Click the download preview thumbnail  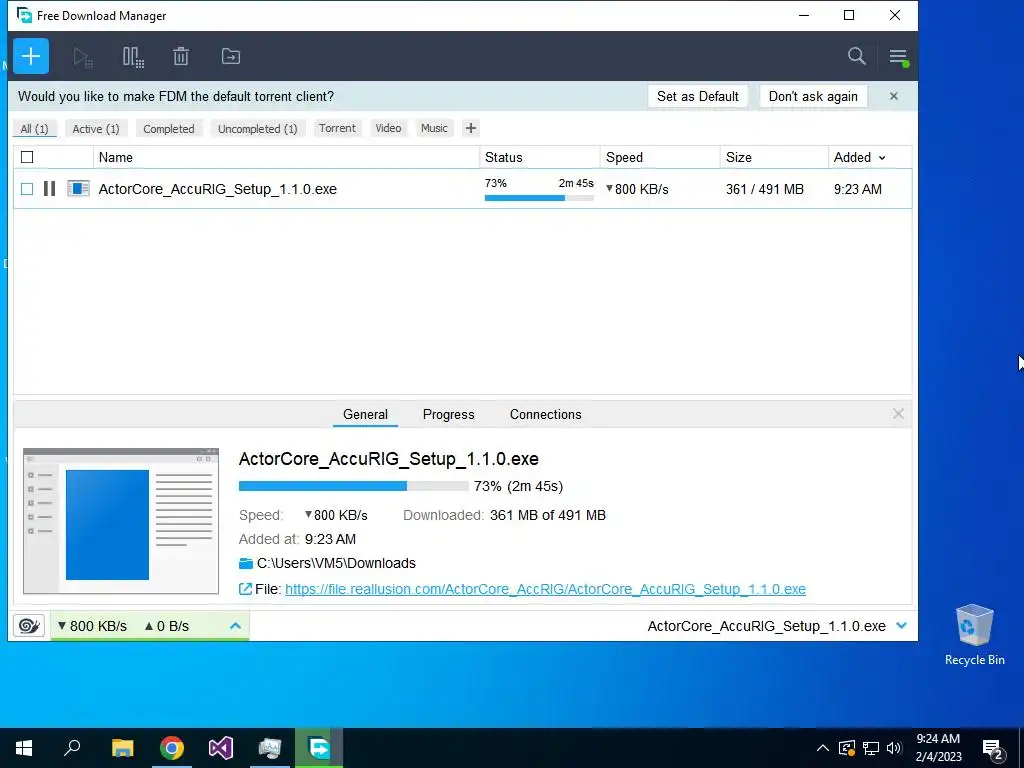tap(121, 521)
